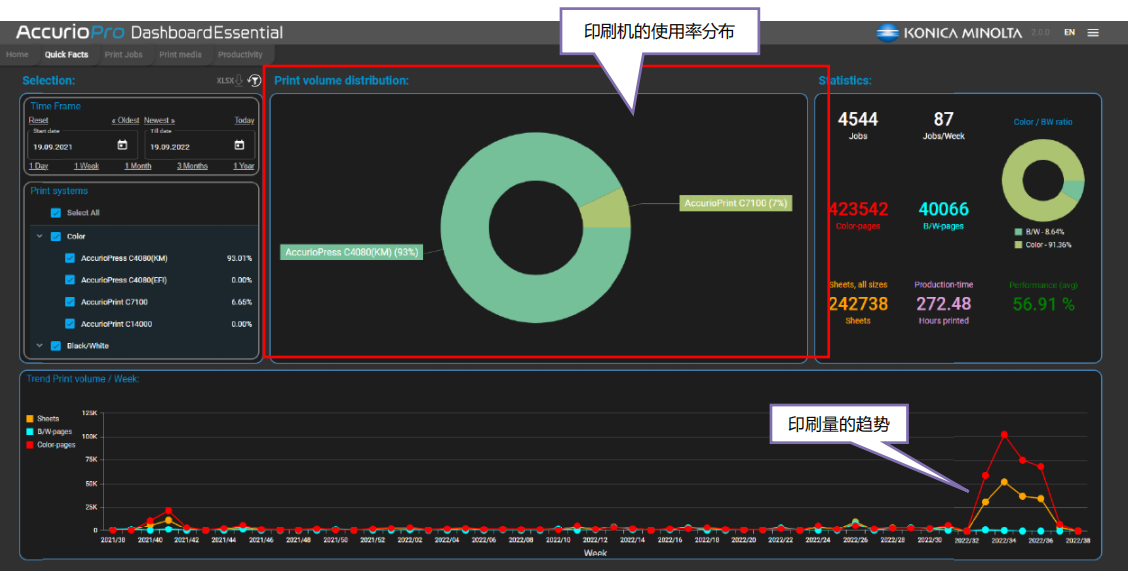Open the Print media tab
Viewport: 1128px width, 571px height.
point(181,55)
